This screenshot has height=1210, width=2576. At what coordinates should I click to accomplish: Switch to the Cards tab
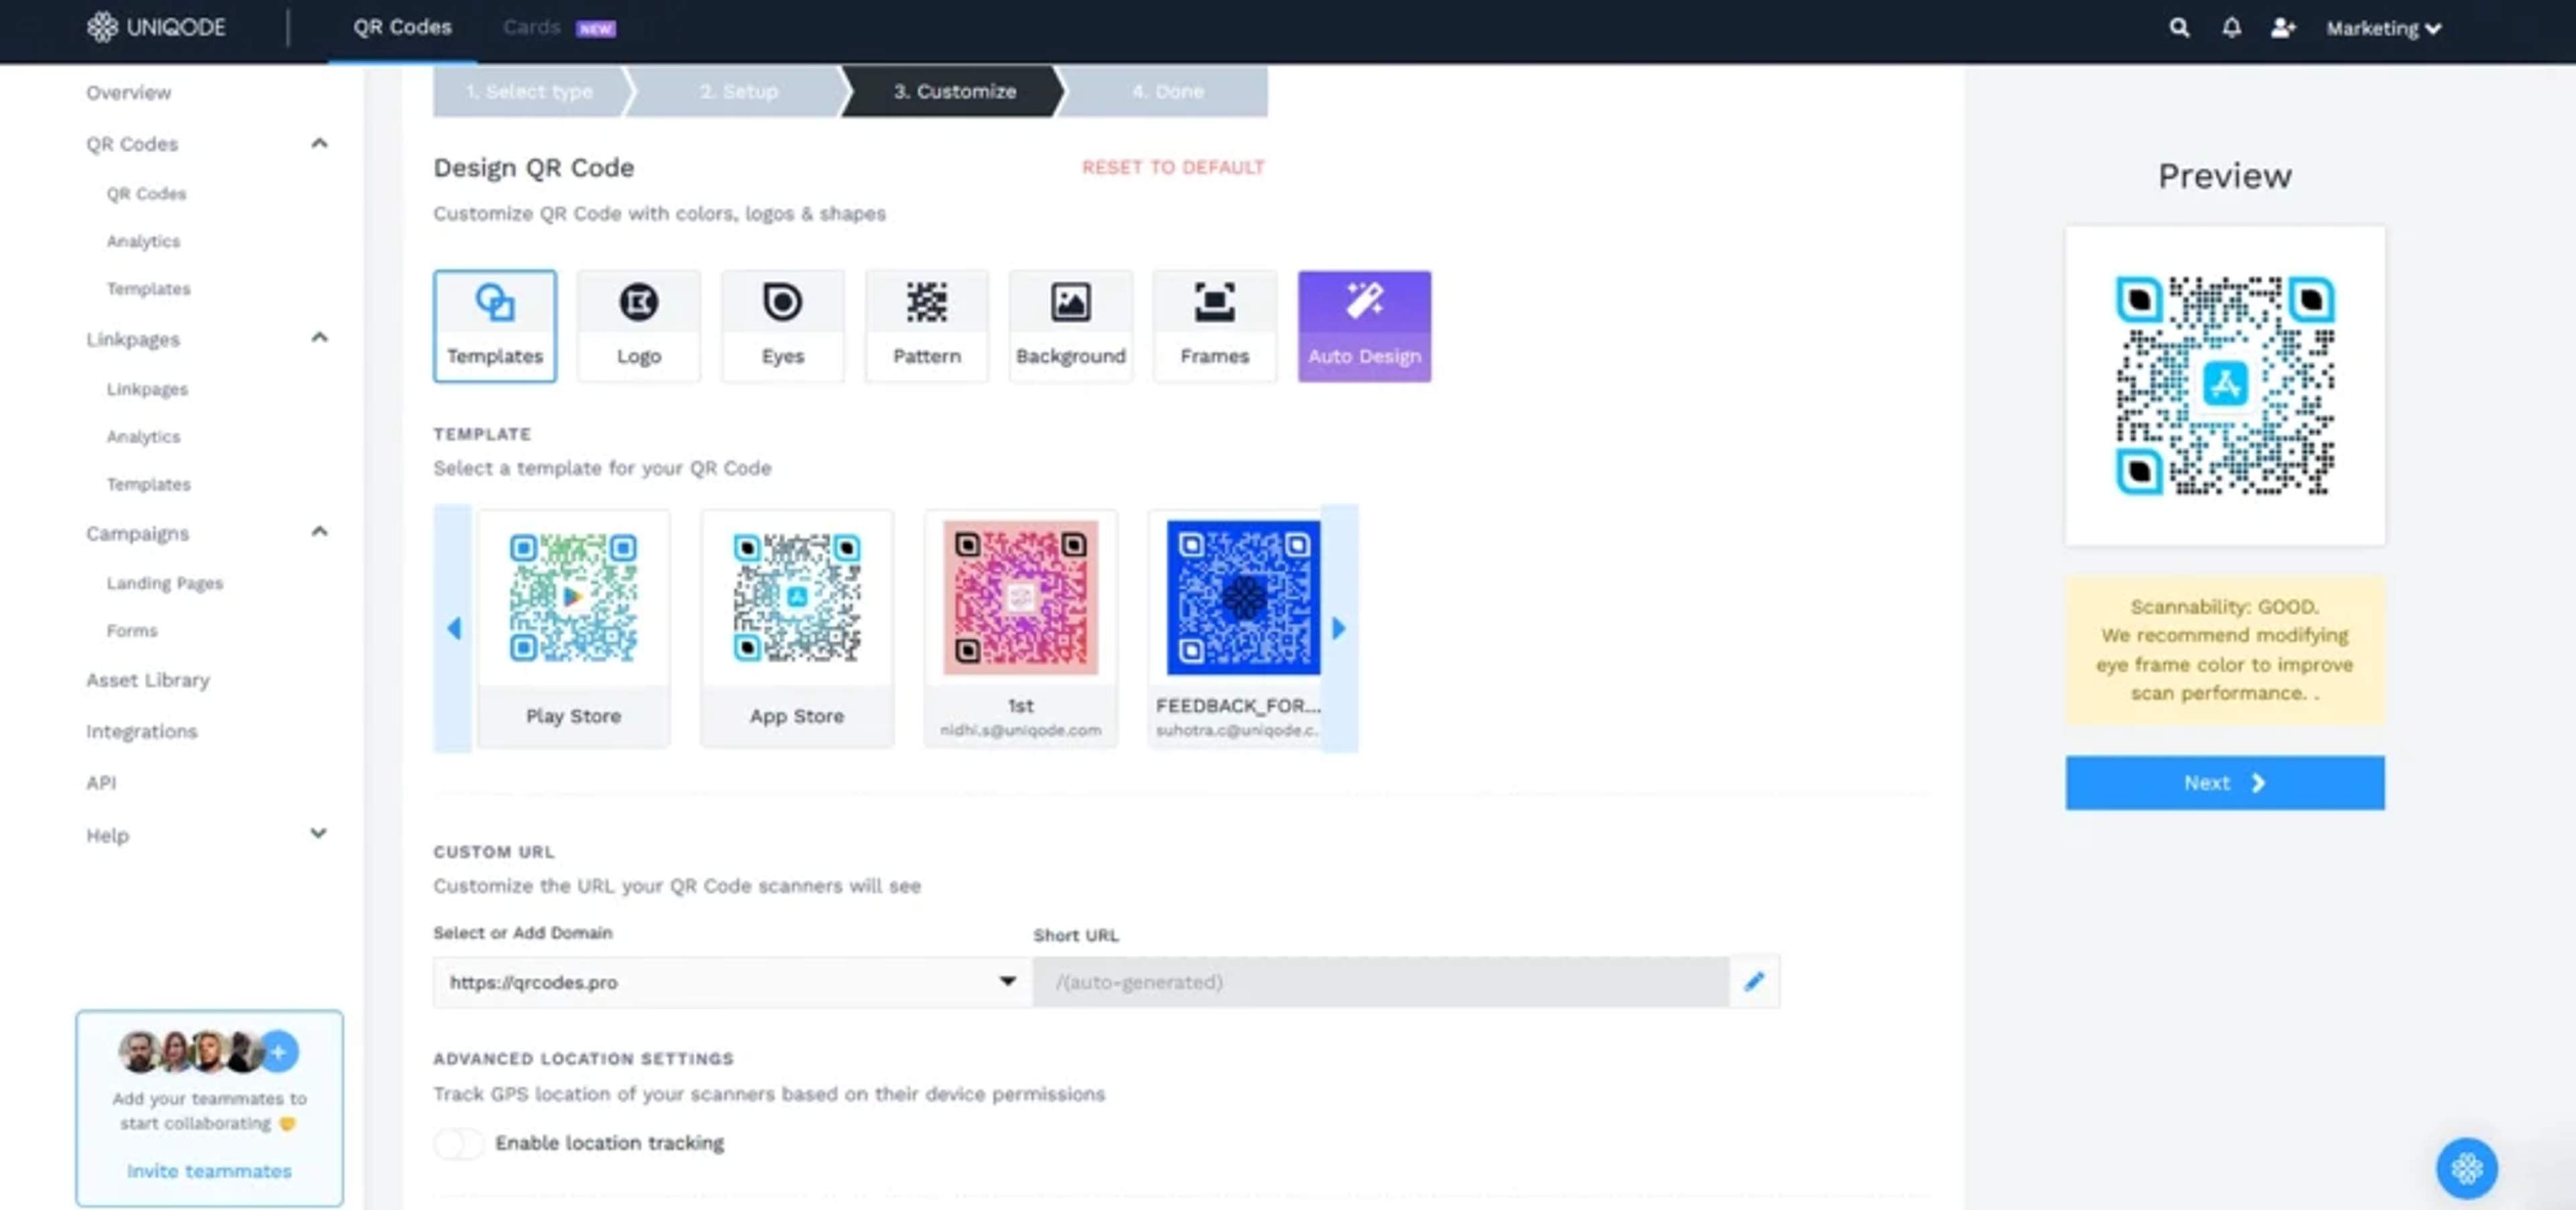click(532, 28)
